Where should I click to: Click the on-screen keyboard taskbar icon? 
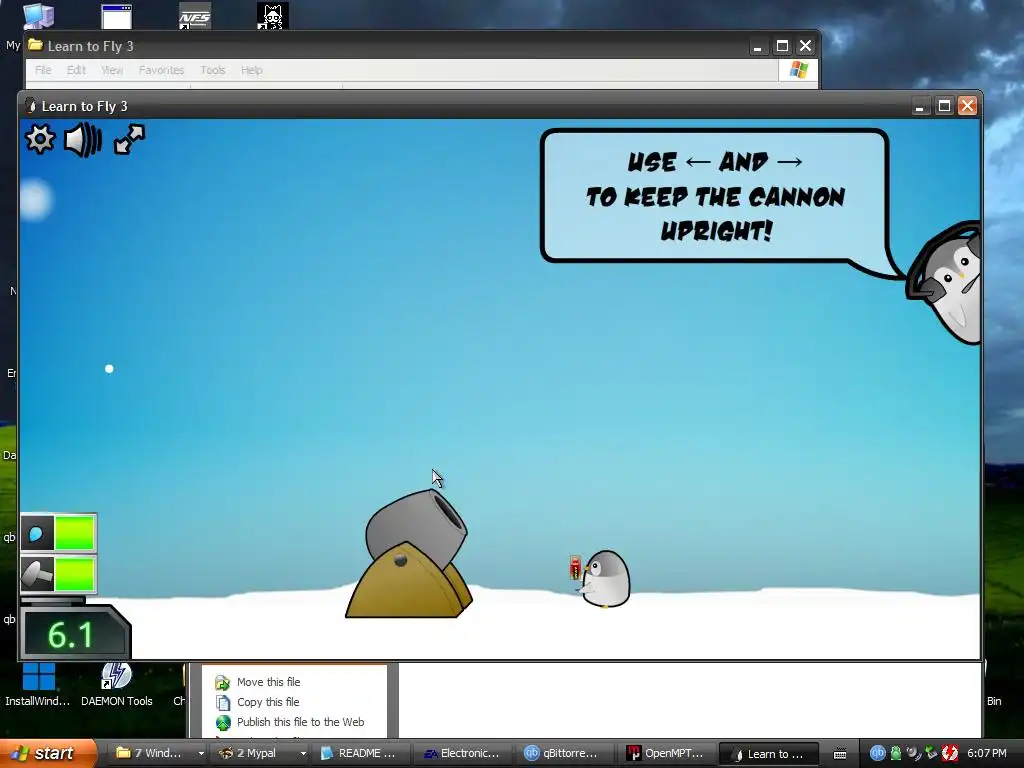[840, 754]
